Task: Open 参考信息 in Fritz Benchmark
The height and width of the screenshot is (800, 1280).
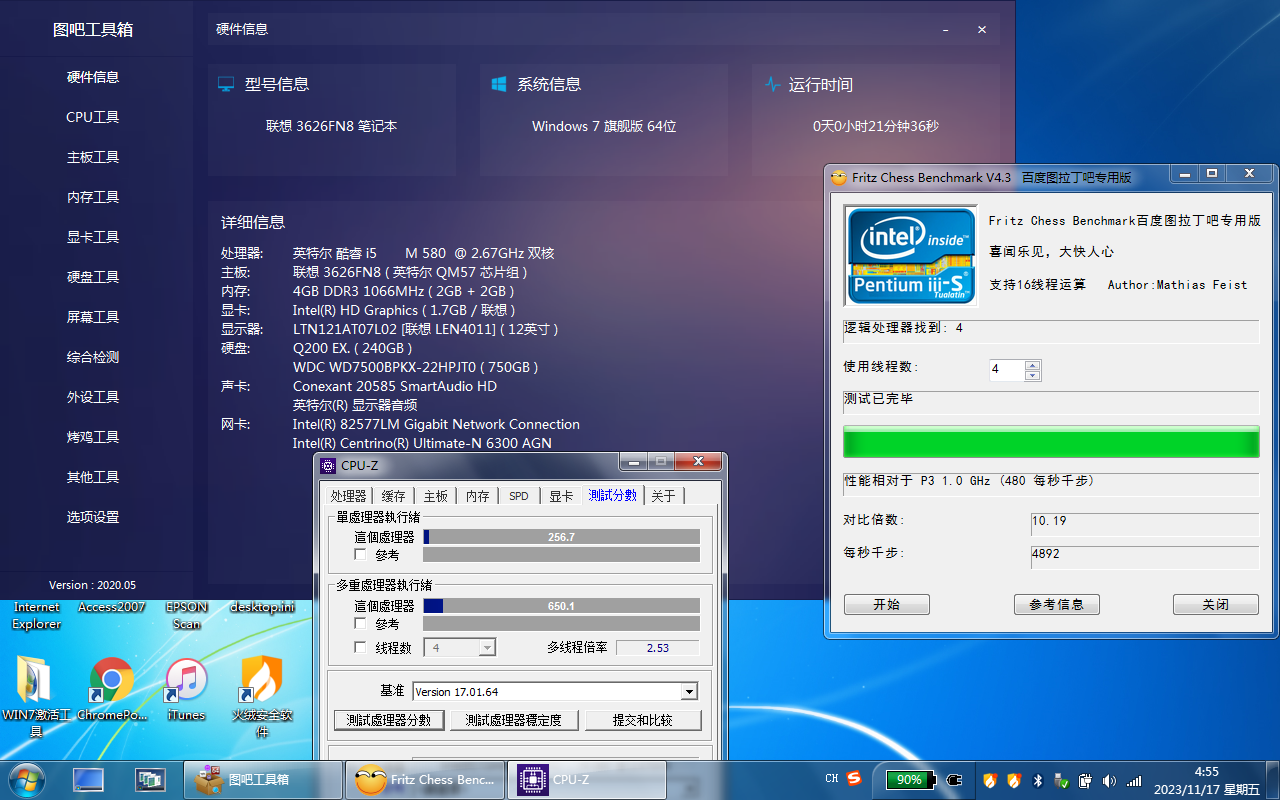Action: (1057, 605)
